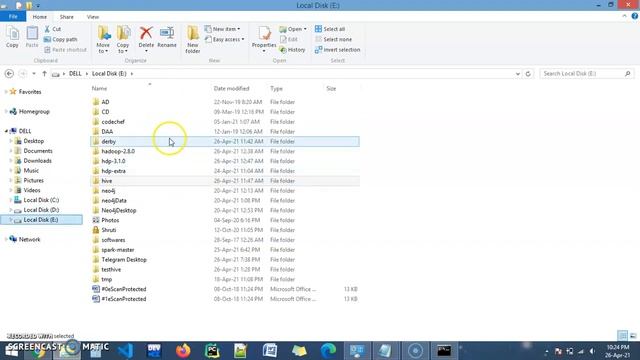The height and width of the screenshot is (360, 640).
Task: Click the Copy icon in Clipboard group
Action: (x=12, y=37)
